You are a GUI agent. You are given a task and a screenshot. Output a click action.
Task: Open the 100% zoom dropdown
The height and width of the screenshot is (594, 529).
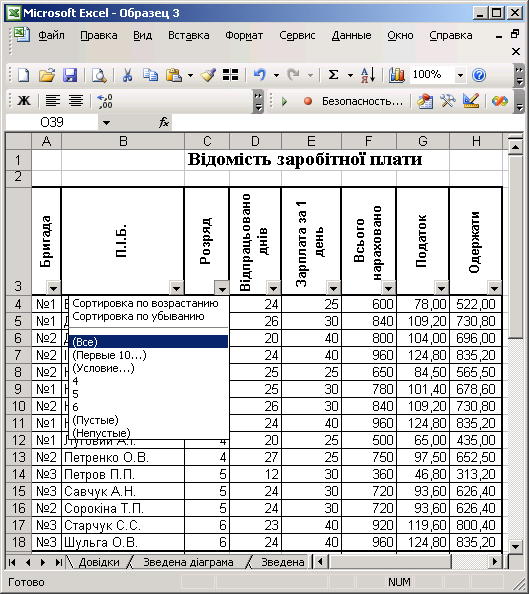point(460,75)
